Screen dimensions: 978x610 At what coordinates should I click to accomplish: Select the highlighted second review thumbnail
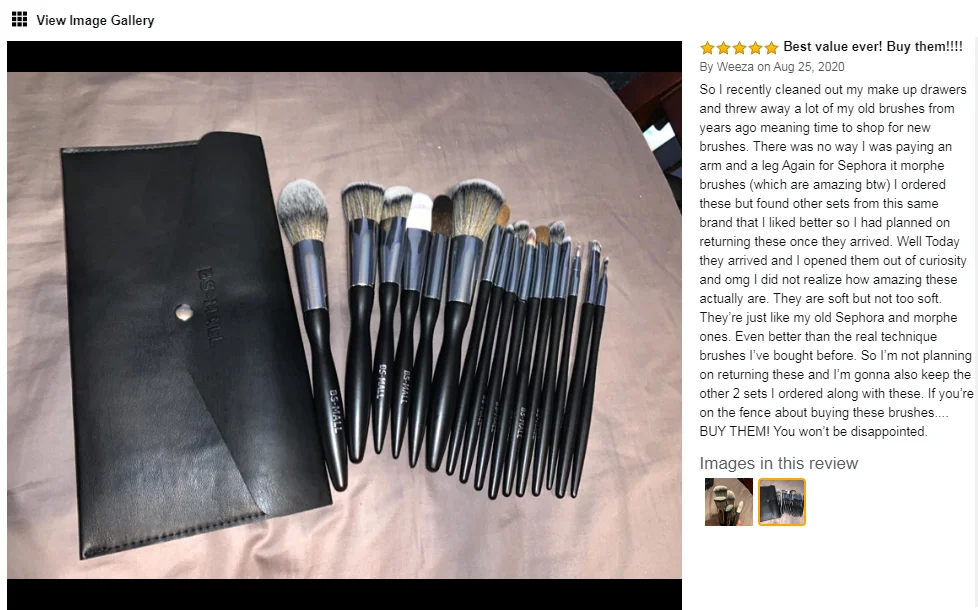pyautogui.click(x=782, y=502)
